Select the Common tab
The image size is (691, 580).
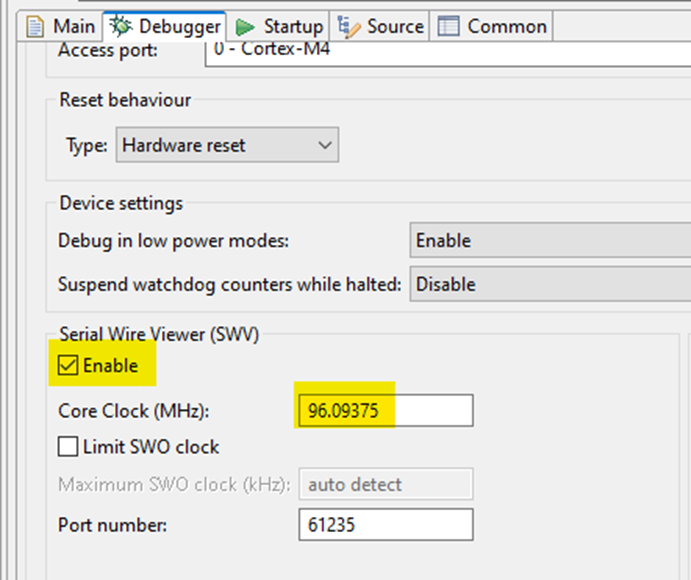point(506,26)
